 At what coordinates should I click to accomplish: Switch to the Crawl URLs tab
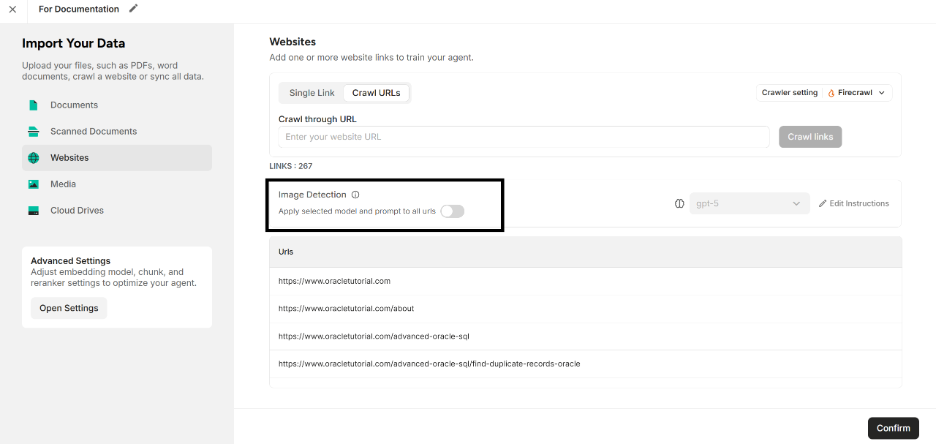tap(376, 93)
